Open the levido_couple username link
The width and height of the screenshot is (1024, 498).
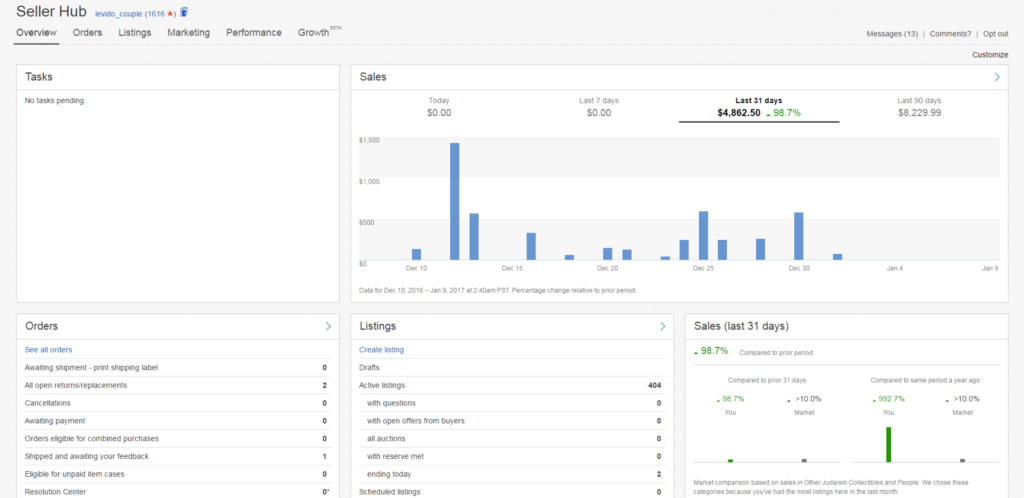pos(118,14)
